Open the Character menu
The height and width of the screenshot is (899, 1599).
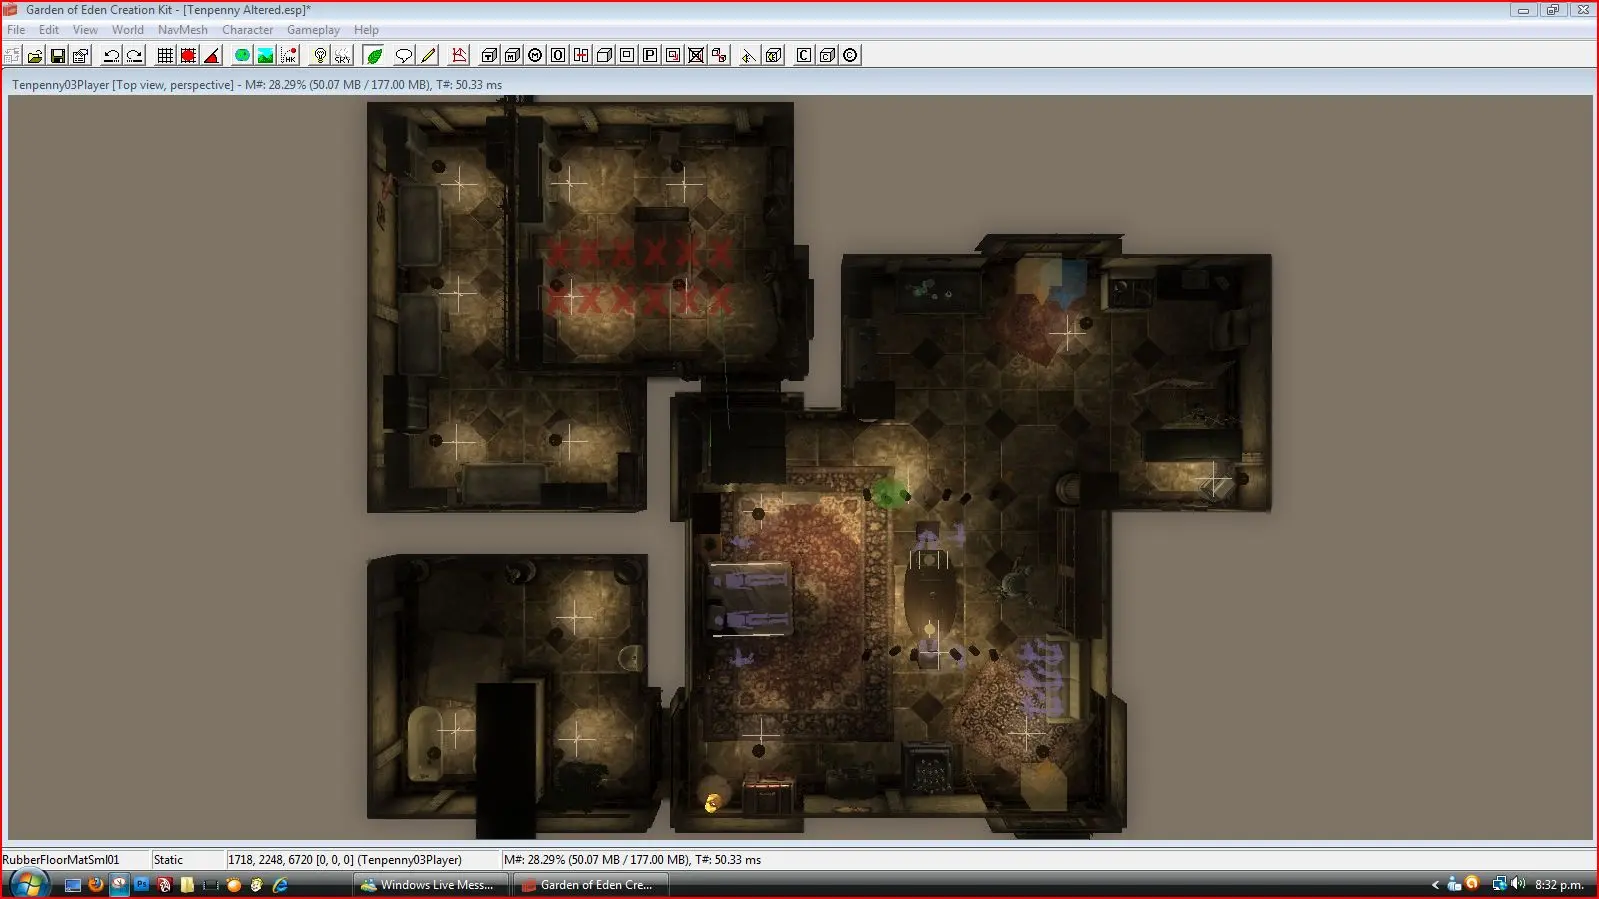pyautogui.click(x=247, y=30)
